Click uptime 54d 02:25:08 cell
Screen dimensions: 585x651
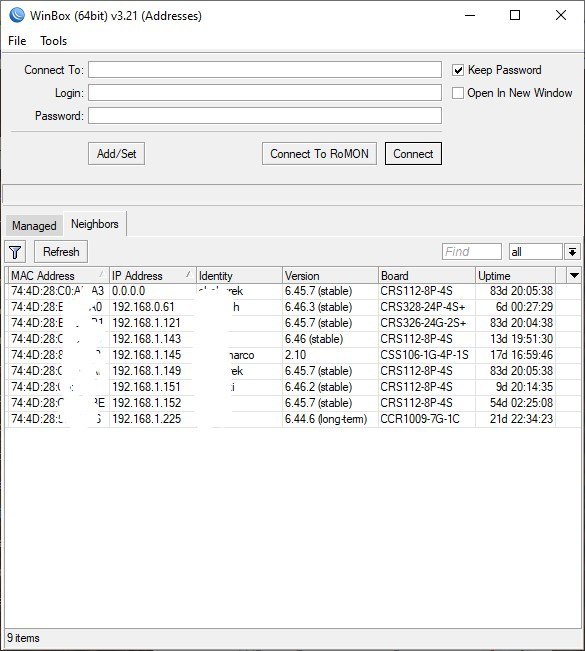(521, 403)
